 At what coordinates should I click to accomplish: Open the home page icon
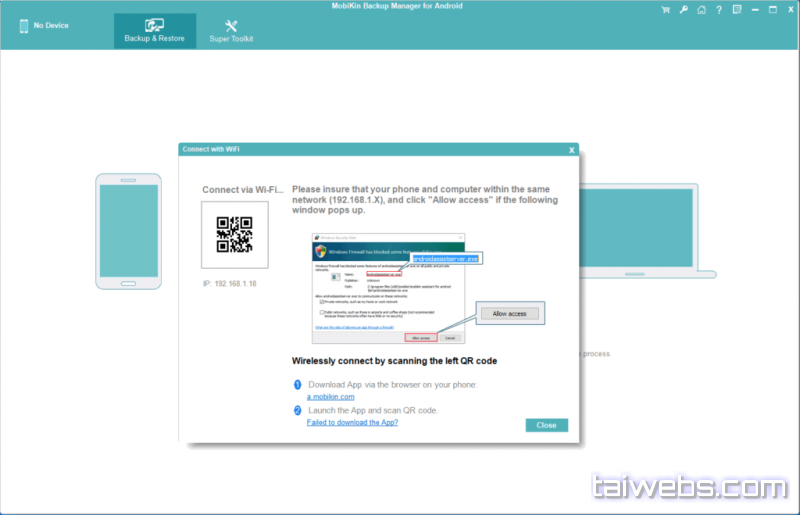pos(701,10)
